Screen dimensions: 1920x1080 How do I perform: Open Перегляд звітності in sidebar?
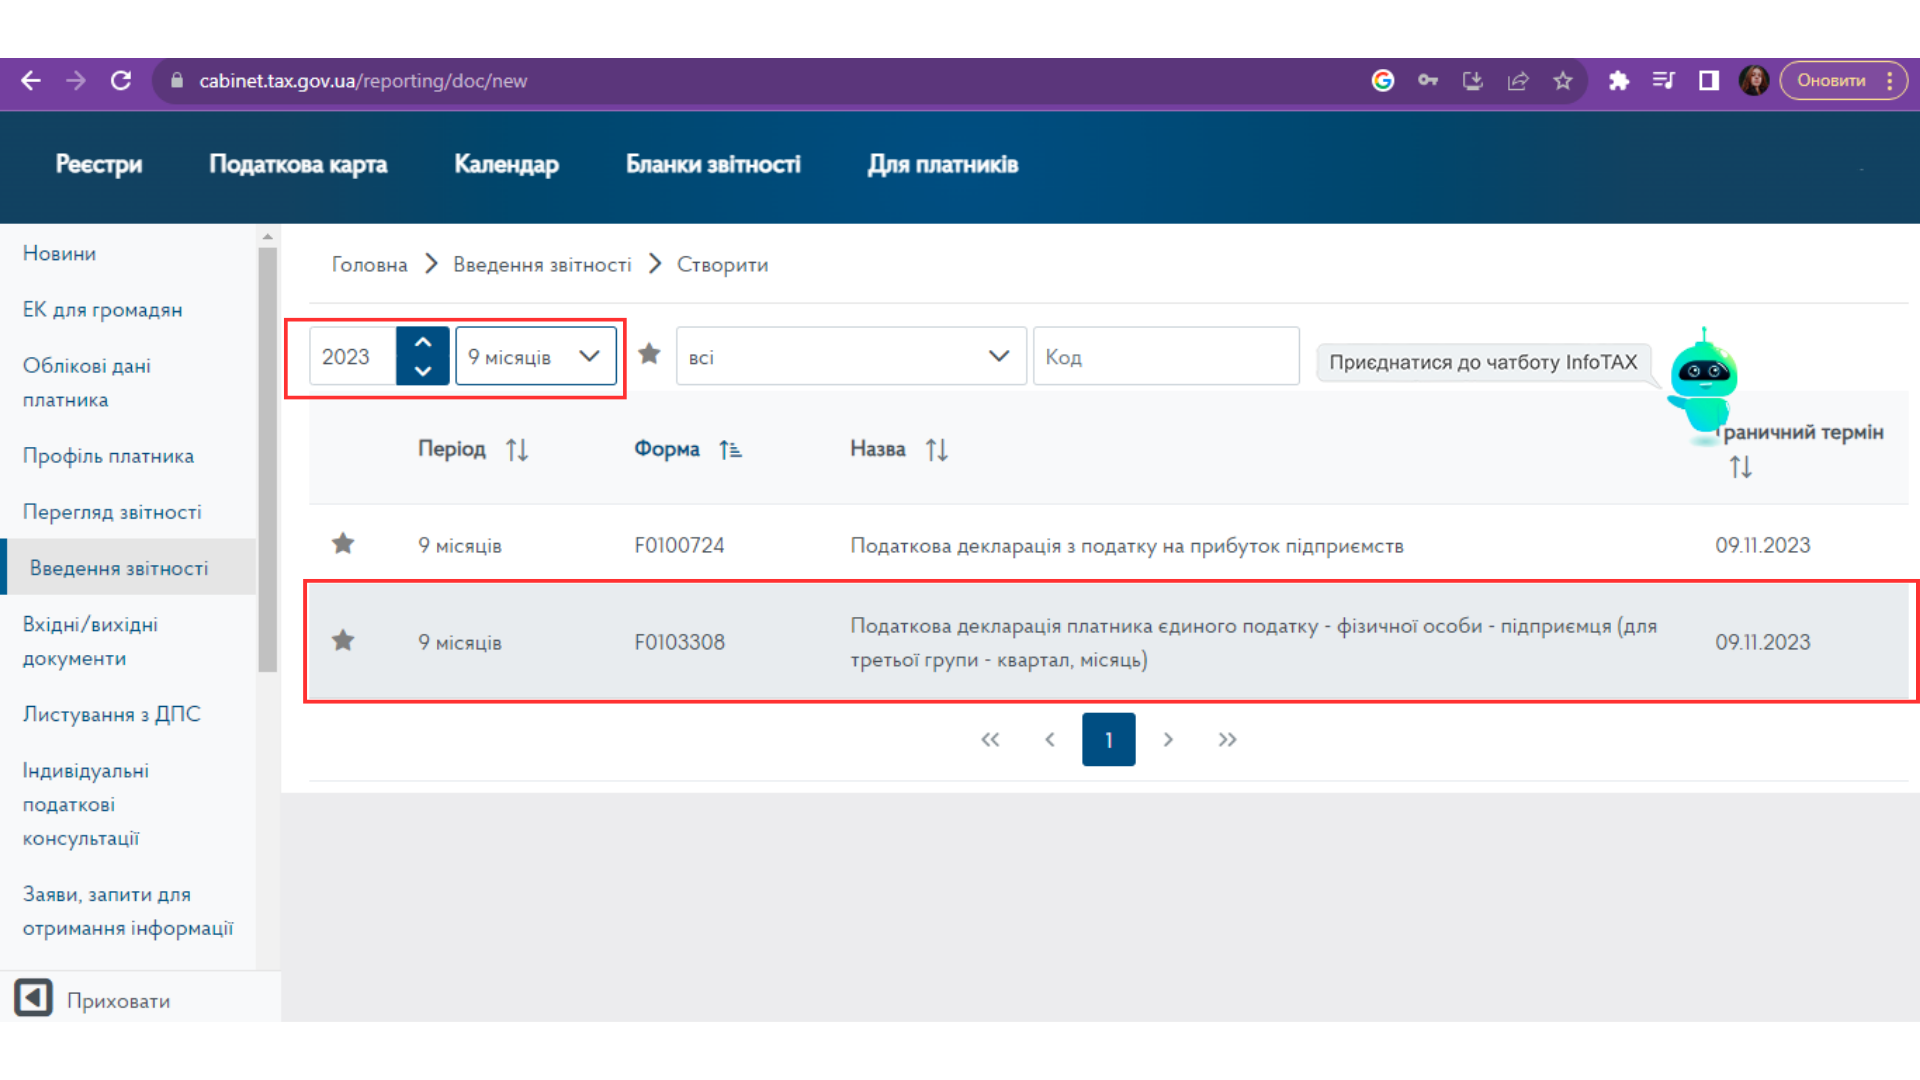click(x=112, y=512)
